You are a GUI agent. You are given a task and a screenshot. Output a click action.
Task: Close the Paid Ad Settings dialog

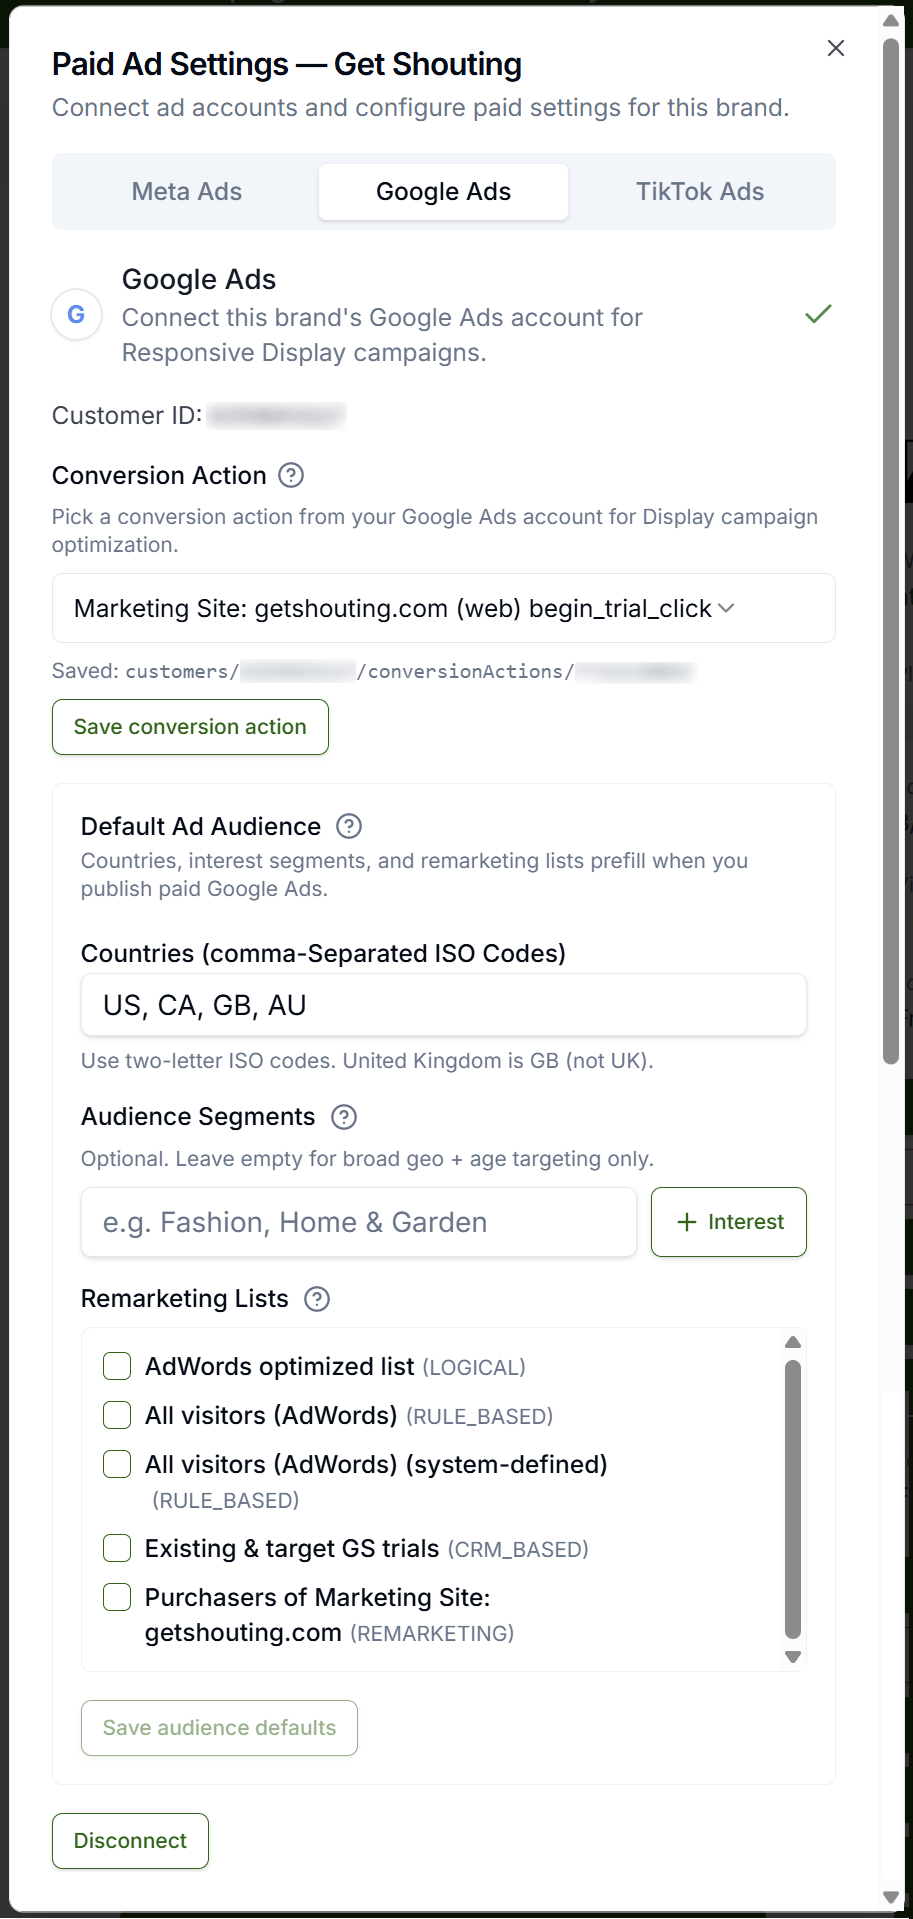coord(836,48)
